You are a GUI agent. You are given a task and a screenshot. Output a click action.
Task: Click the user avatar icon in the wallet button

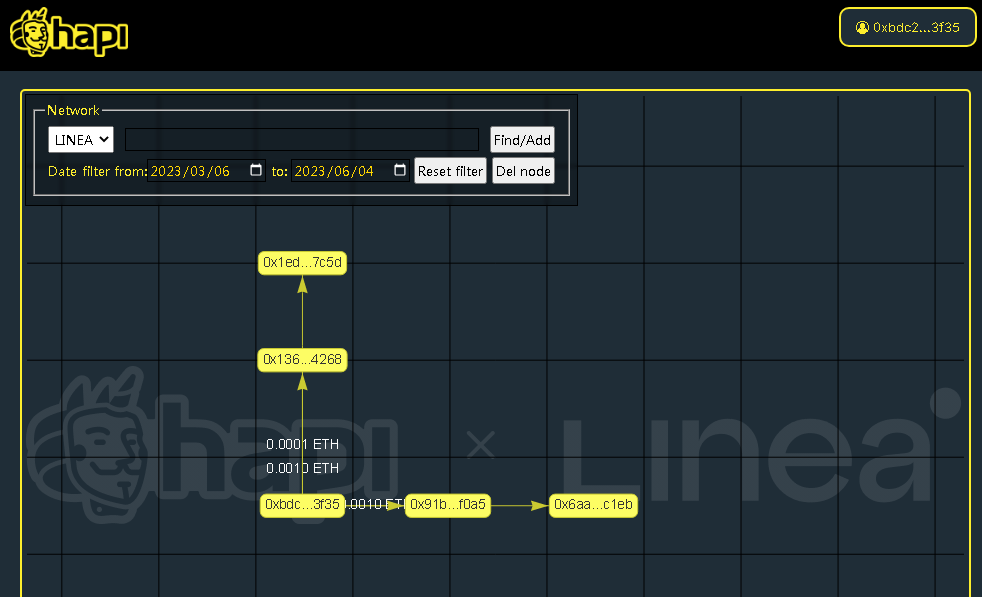pyautogui.click(x=862, y=28)
